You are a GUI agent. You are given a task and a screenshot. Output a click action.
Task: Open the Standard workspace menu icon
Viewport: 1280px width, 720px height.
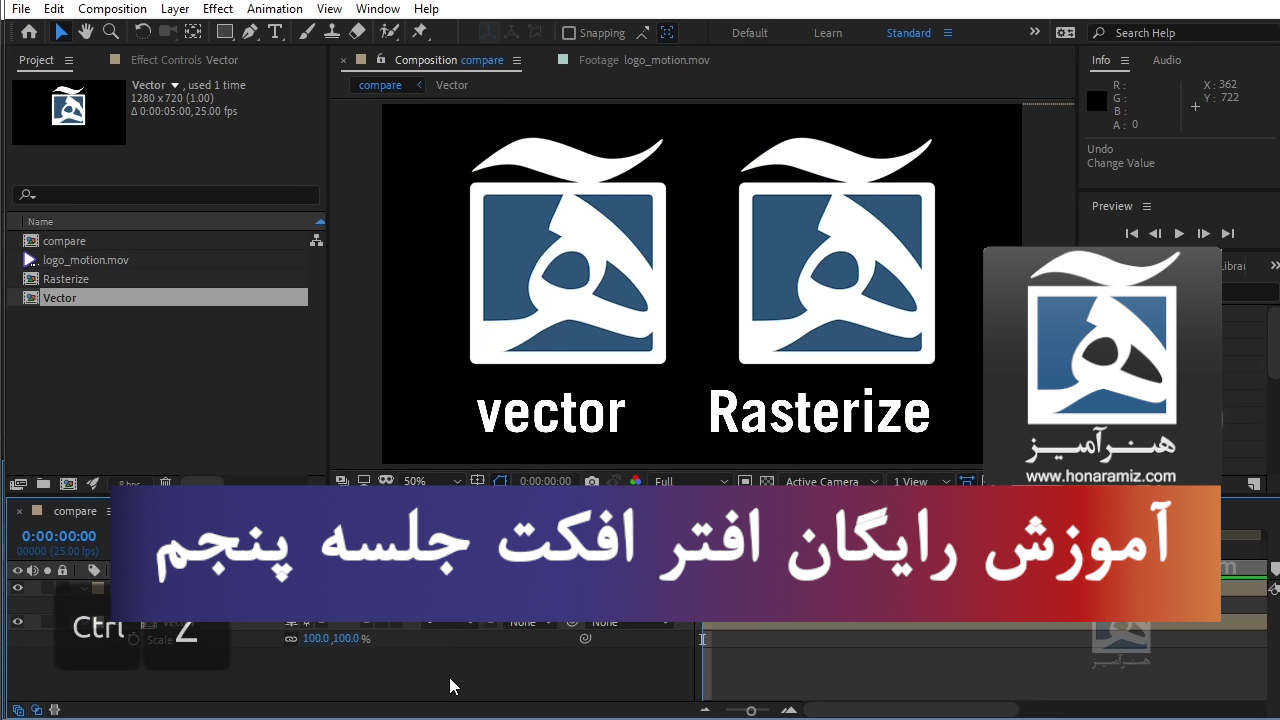coord(948,33)
